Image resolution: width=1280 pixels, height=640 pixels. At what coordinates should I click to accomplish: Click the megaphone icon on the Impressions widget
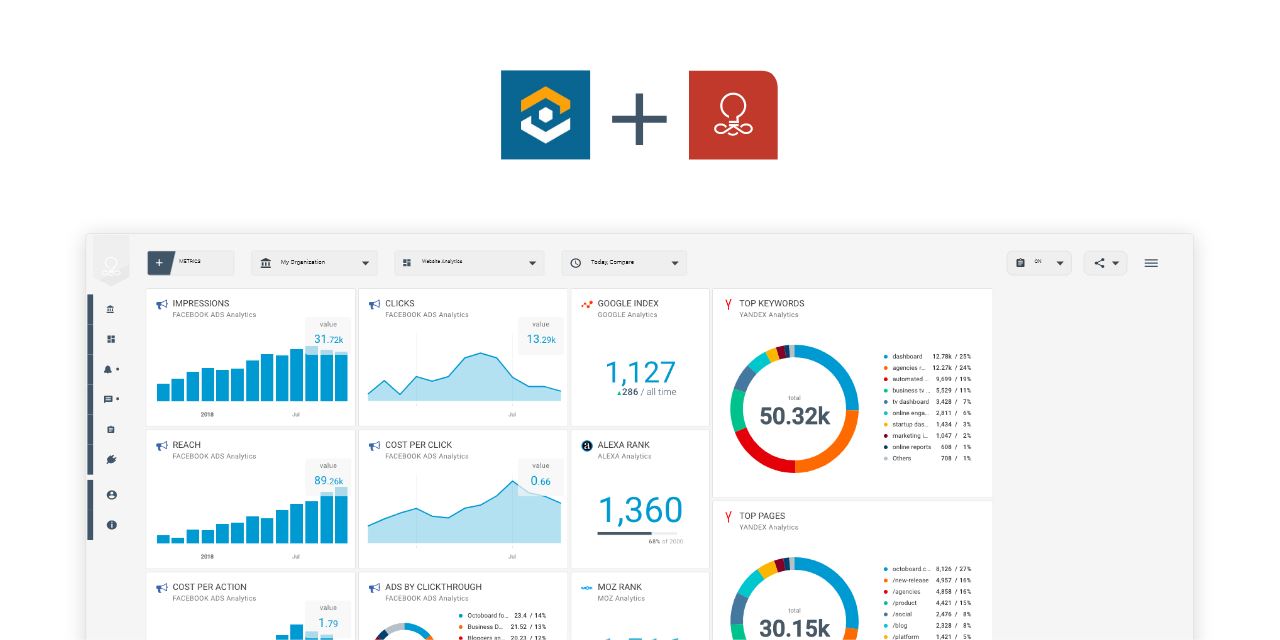pyautogui.click(x=162, y=304)
